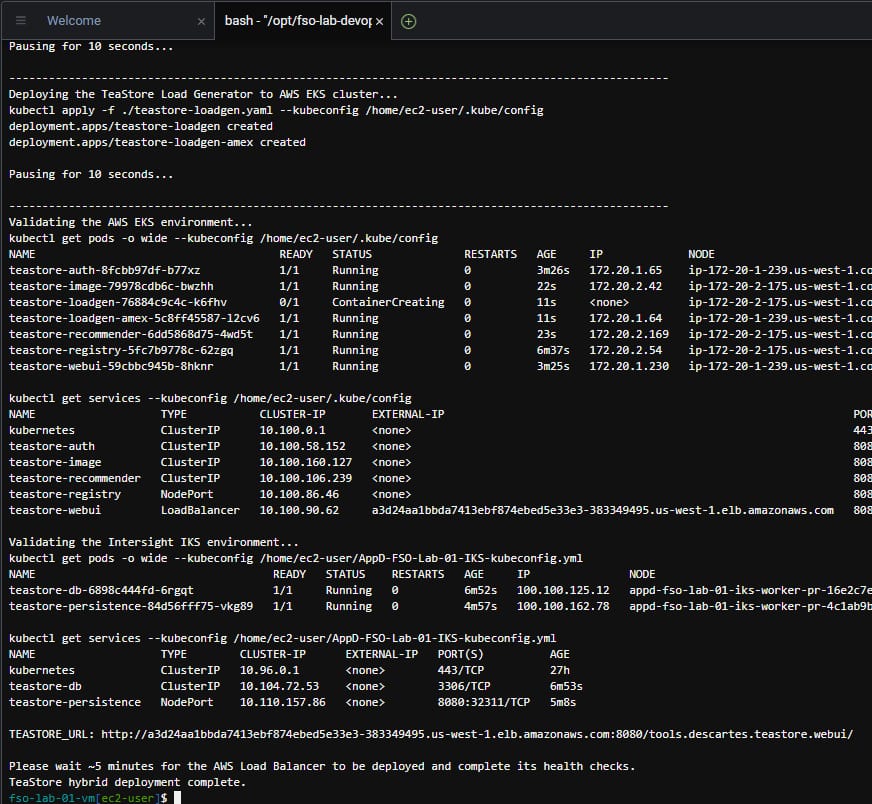Click pod name teastore-auth-8fcbb97df-b77xz
Screen dimensions: 872x804
(104, 270)
